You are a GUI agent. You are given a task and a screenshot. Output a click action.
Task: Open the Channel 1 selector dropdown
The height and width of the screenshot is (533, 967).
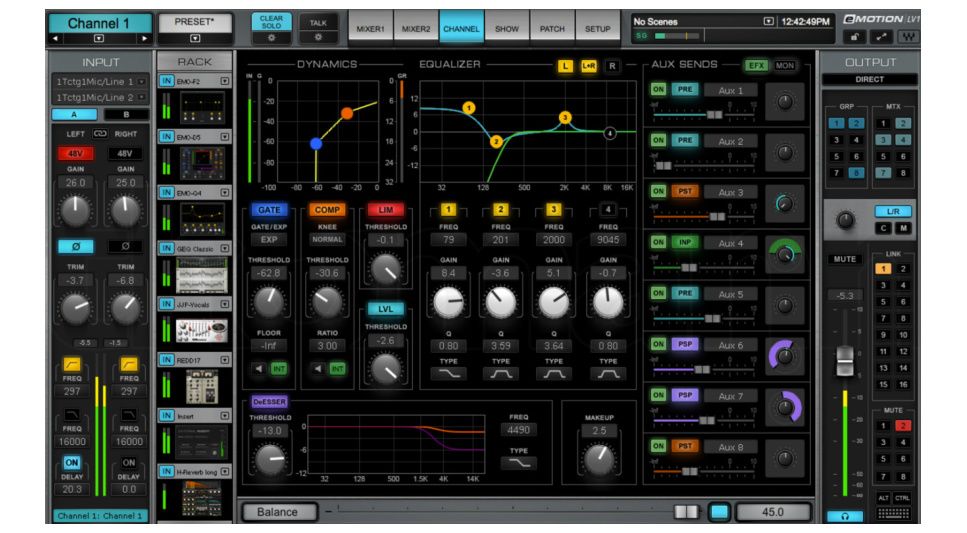99,38
